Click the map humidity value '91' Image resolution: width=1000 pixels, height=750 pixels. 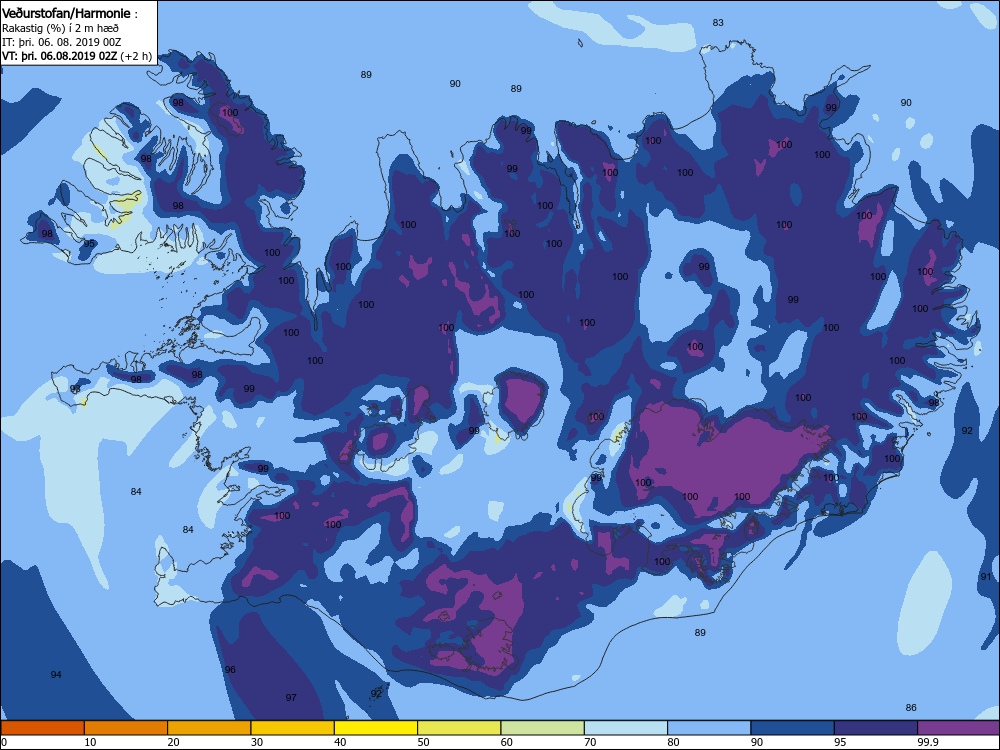tap(986, 576)
